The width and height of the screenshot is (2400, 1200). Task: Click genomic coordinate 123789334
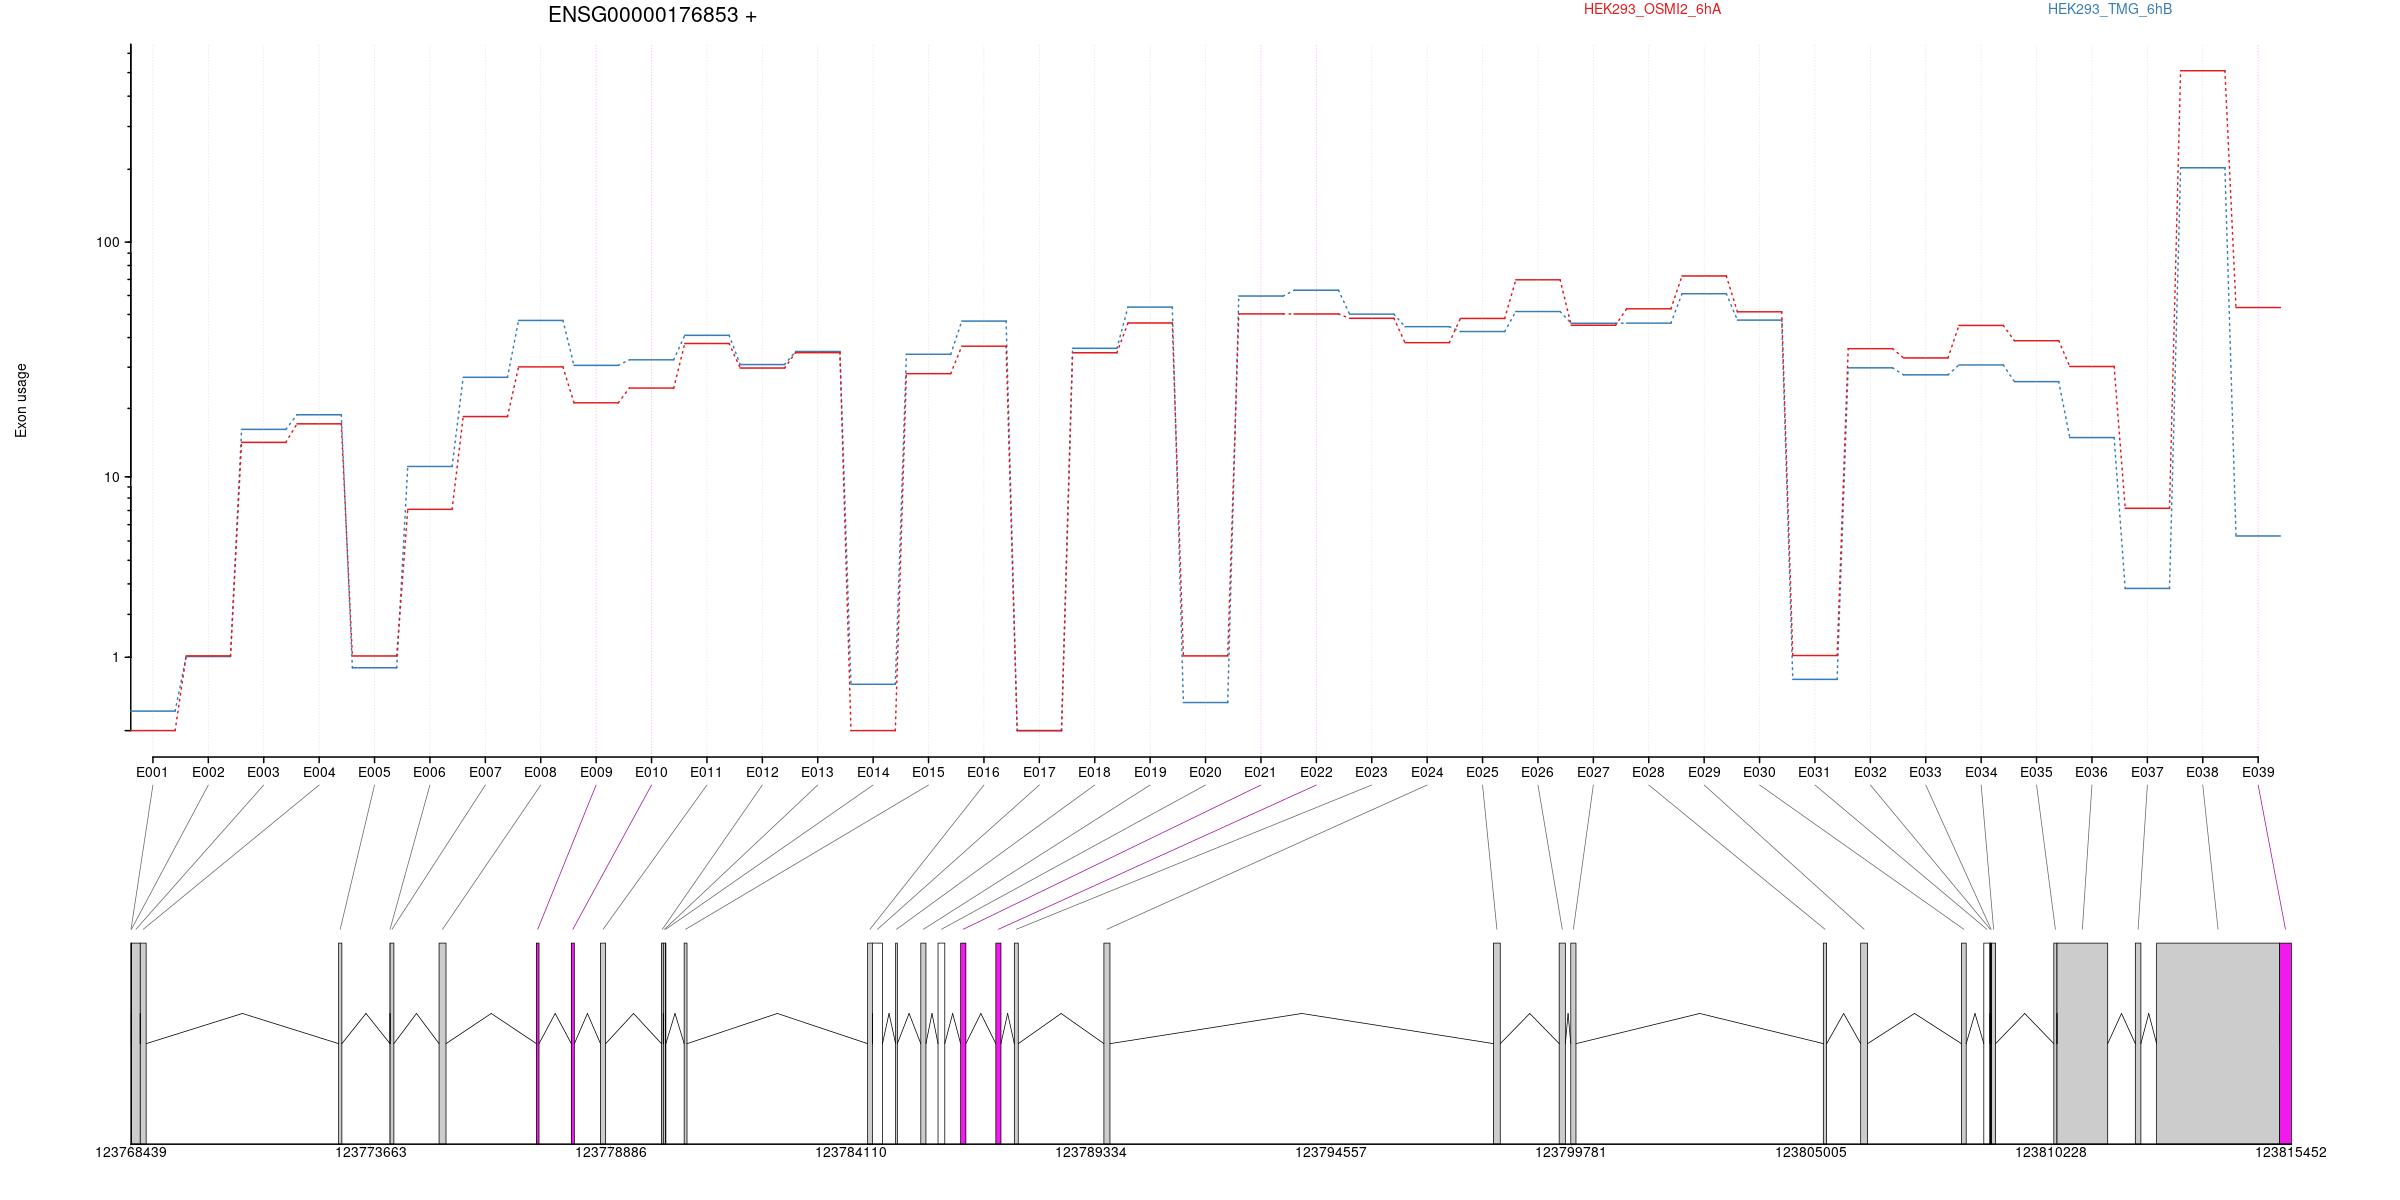(x=1091, y=1152)
